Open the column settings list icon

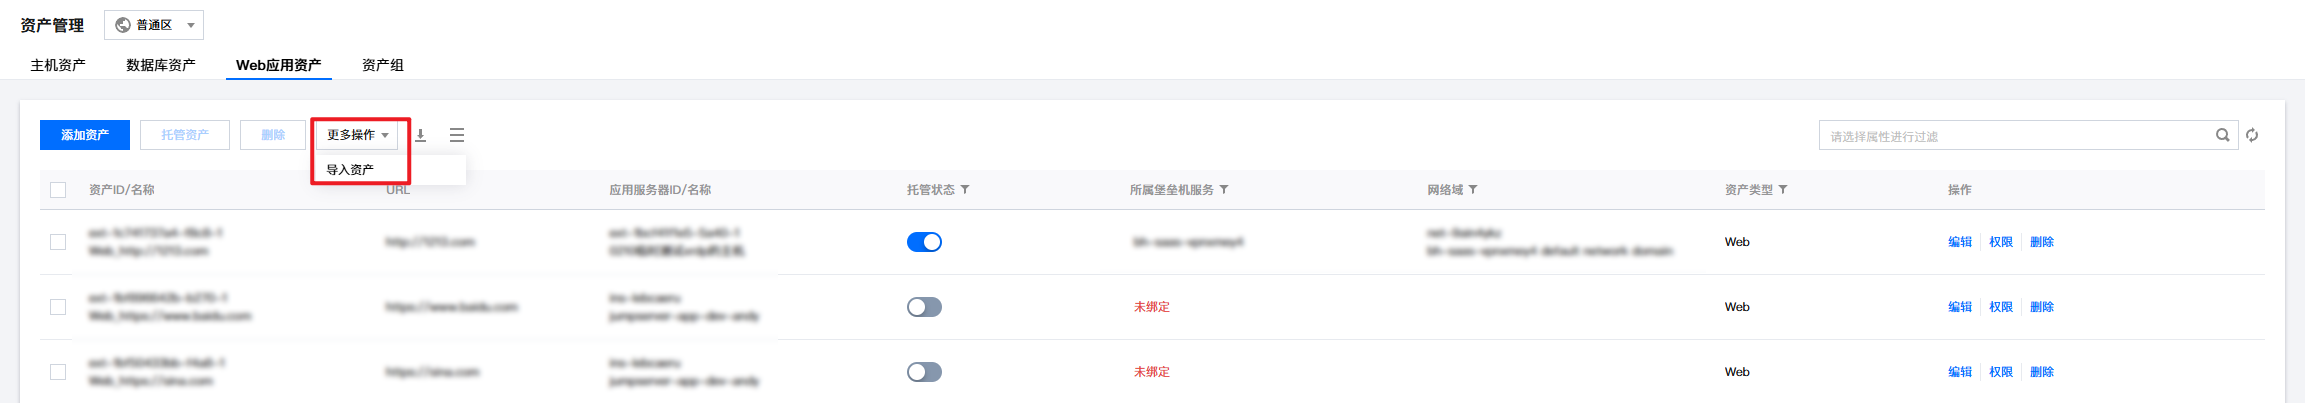pyautogui.click(x=457, y=135)
